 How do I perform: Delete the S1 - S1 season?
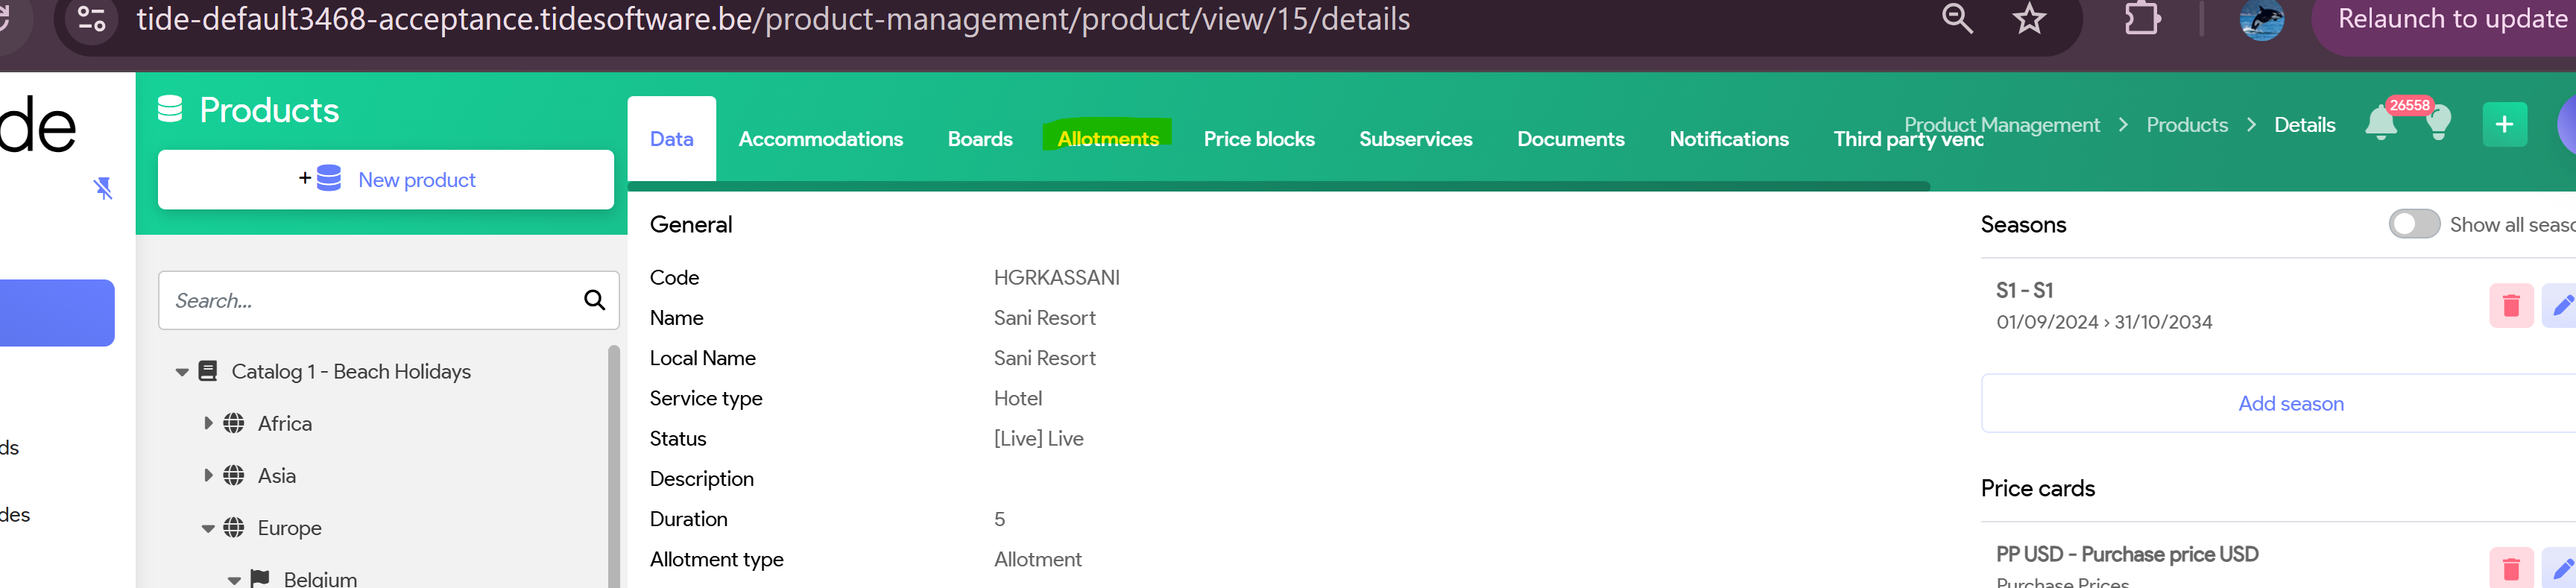[2510, 306]
